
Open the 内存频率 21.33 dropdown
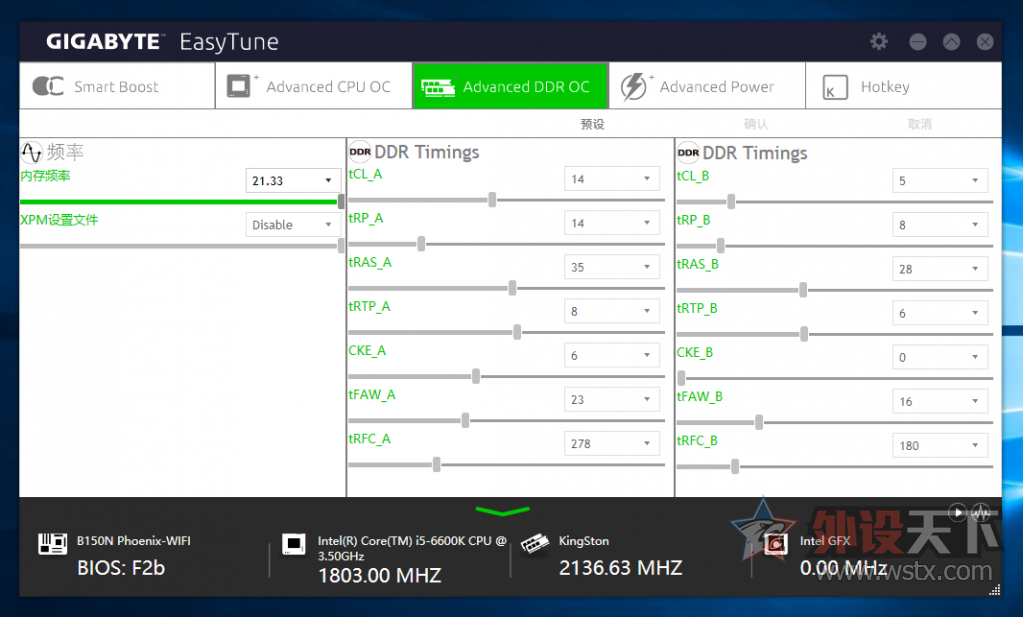point(293,181)
